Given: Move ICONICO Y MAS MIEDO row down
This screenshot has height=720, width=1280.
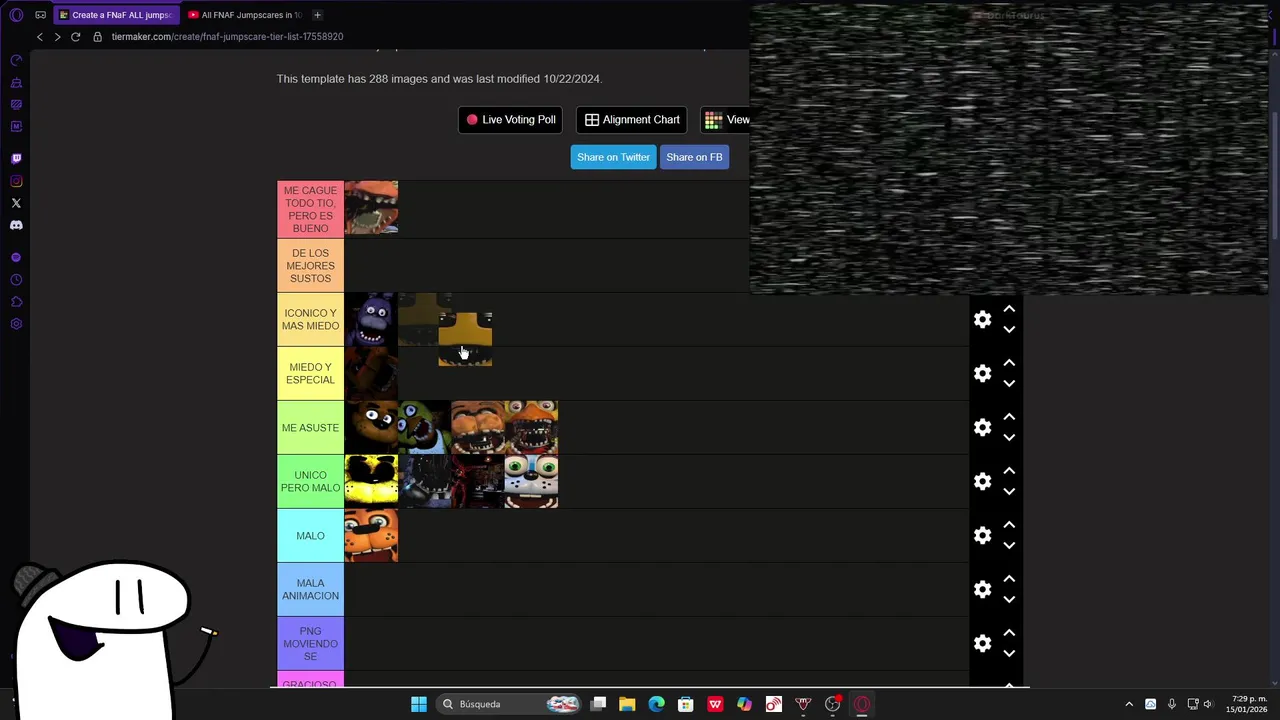Looking at the screenshot, I should pos(1009,329).
